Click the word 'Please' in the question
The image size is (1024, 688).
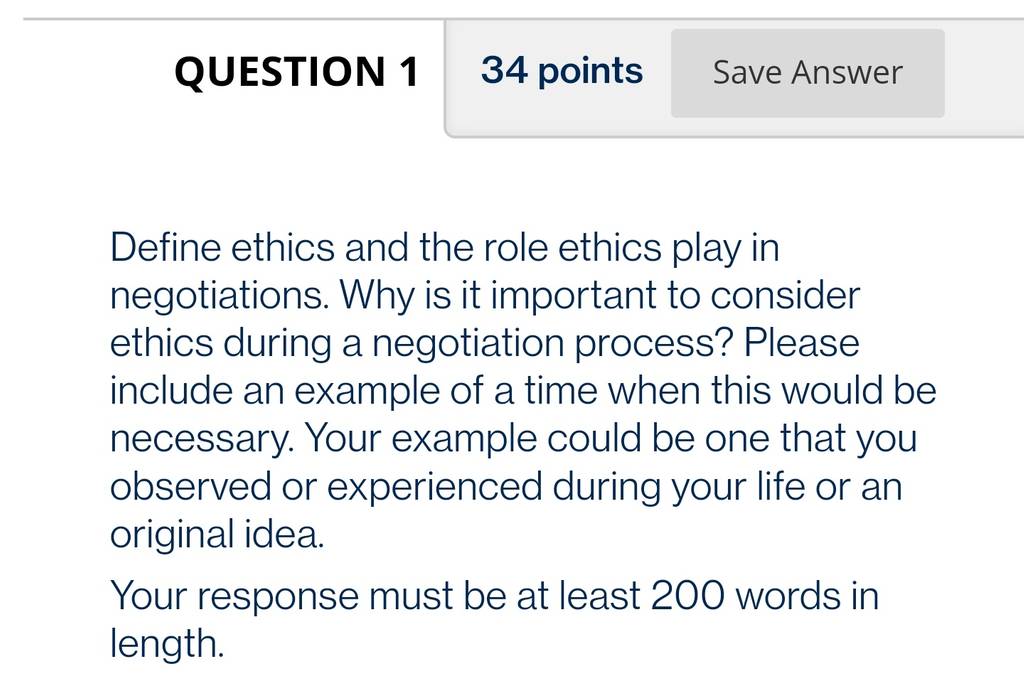pos(801,343)
